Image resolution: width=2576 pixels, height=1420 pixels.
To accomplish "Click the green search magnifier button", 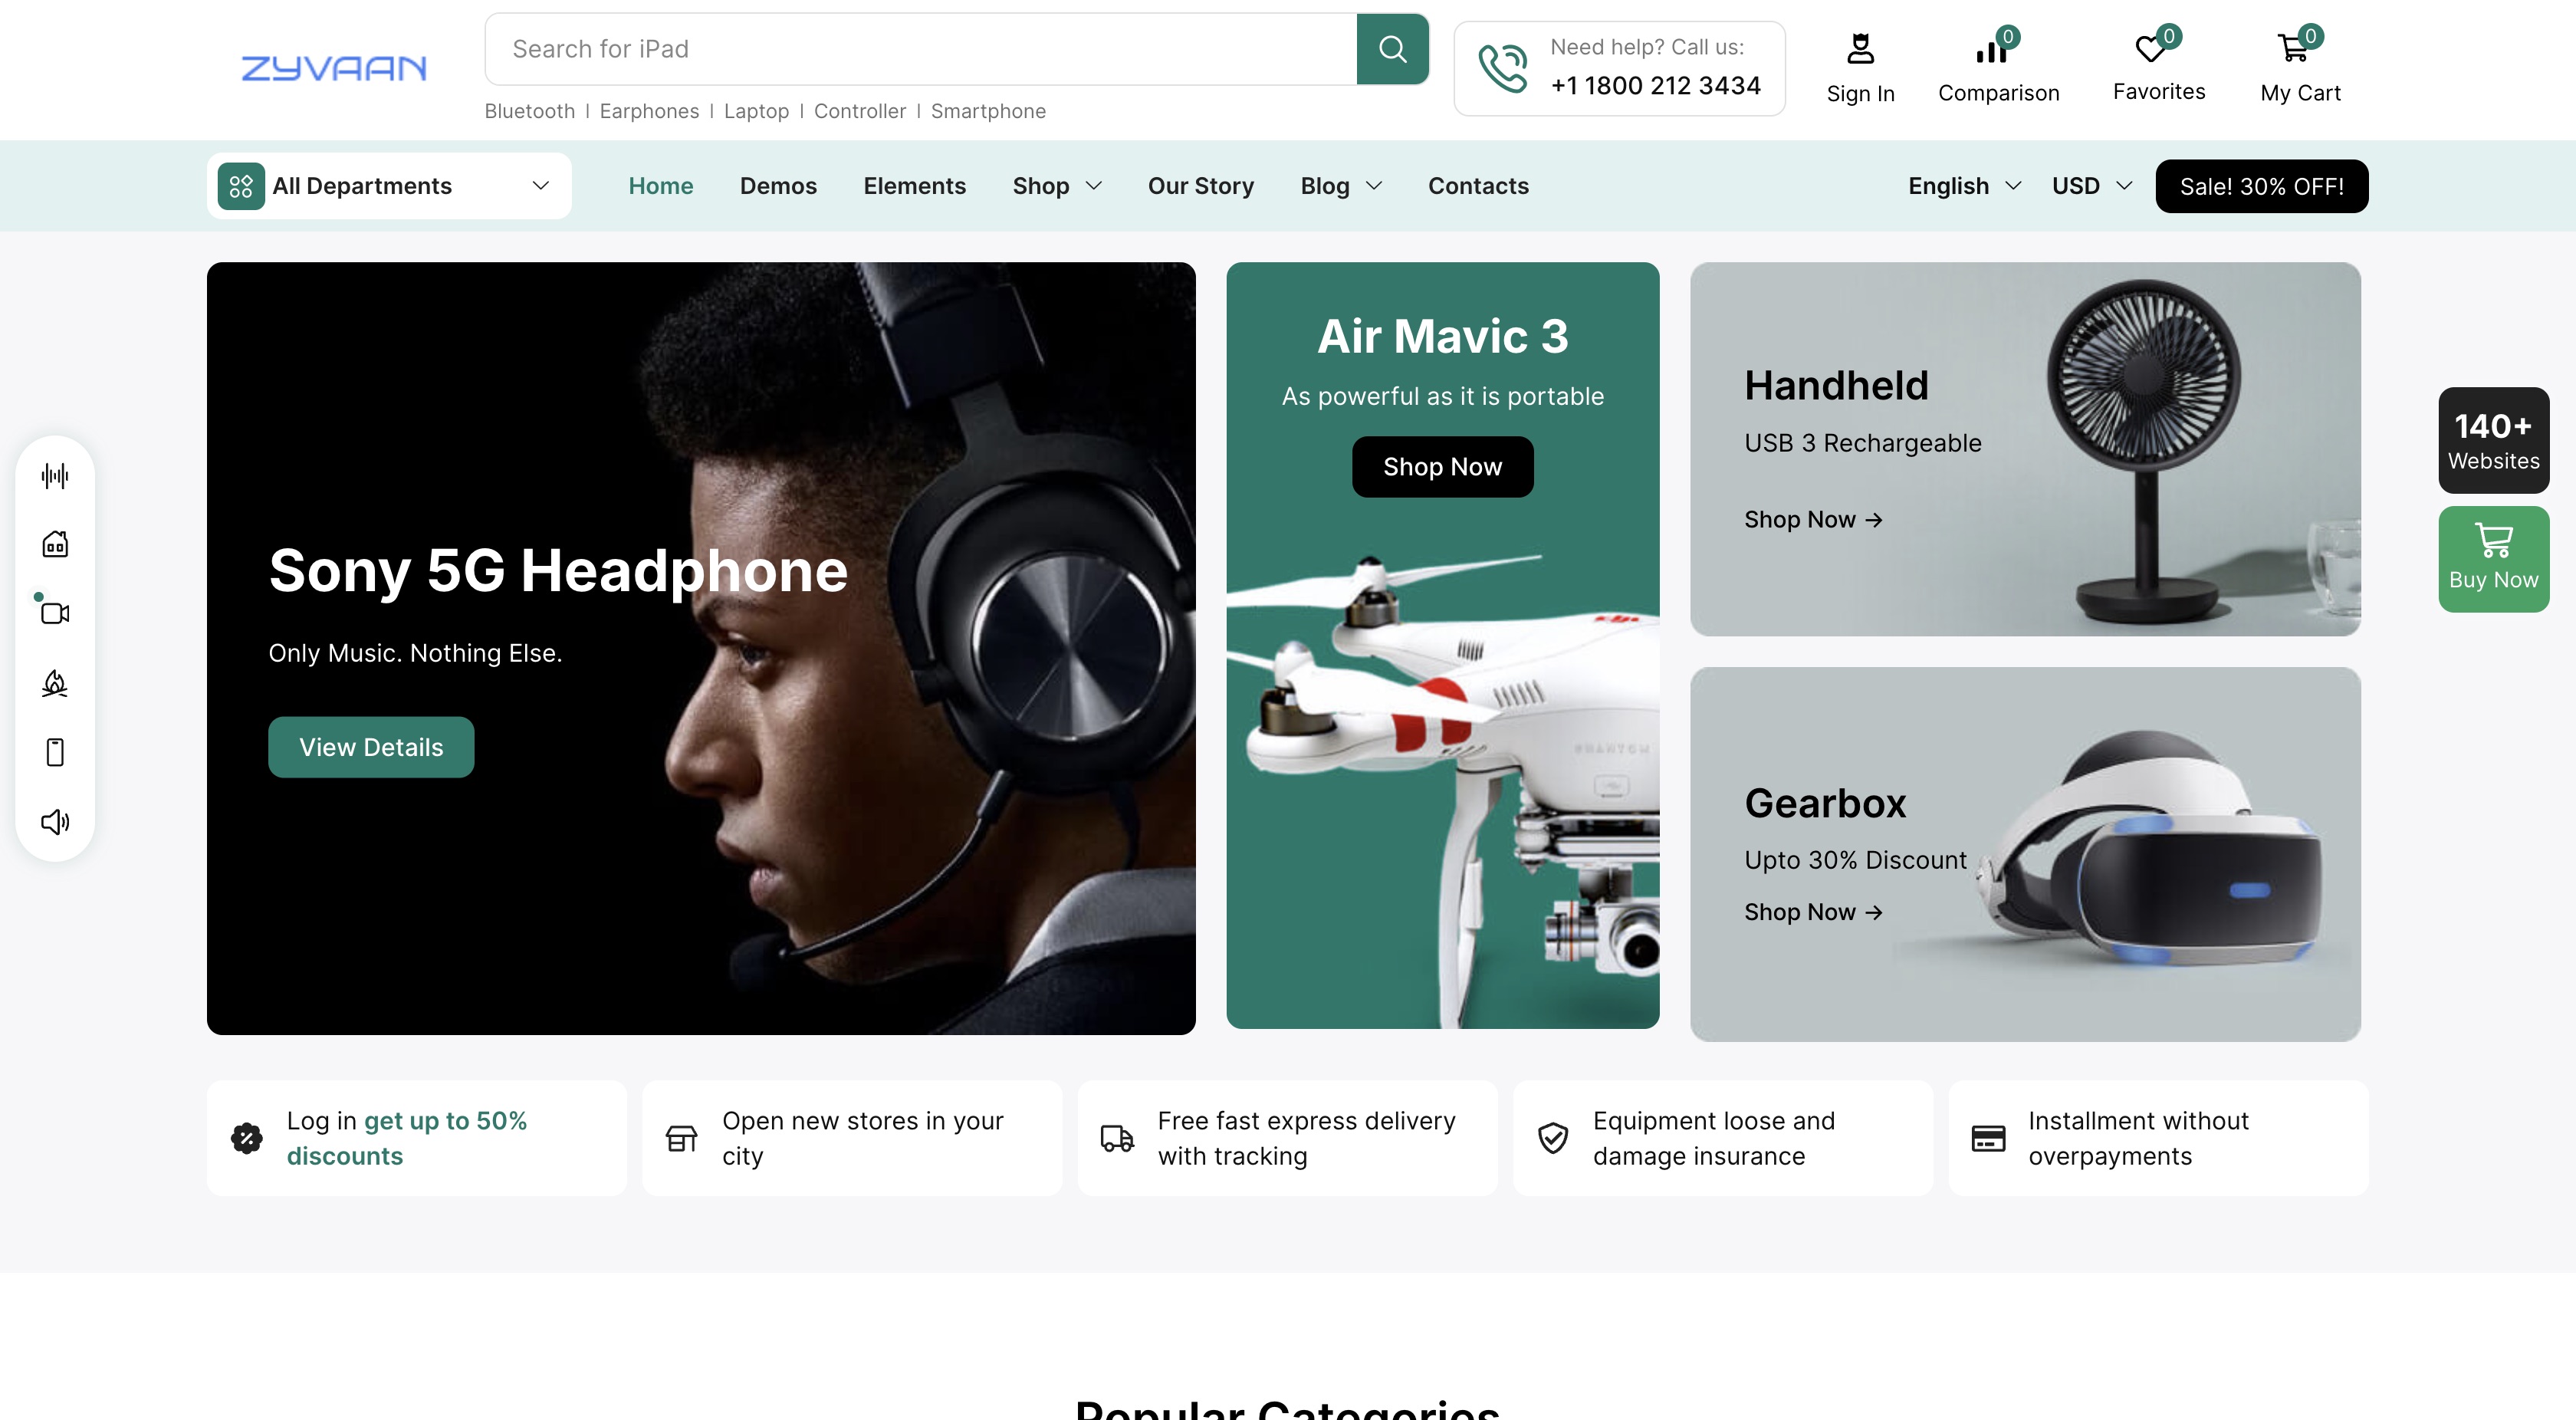I will [x=1392, y=49].
